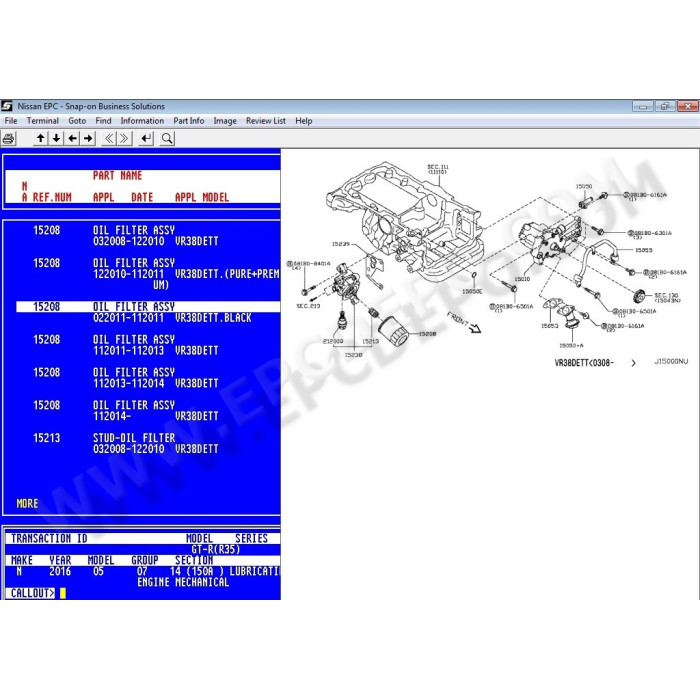Click the 2016 year value
The height and width of the screenshot is (700, 700).
[x=60, y=571]
